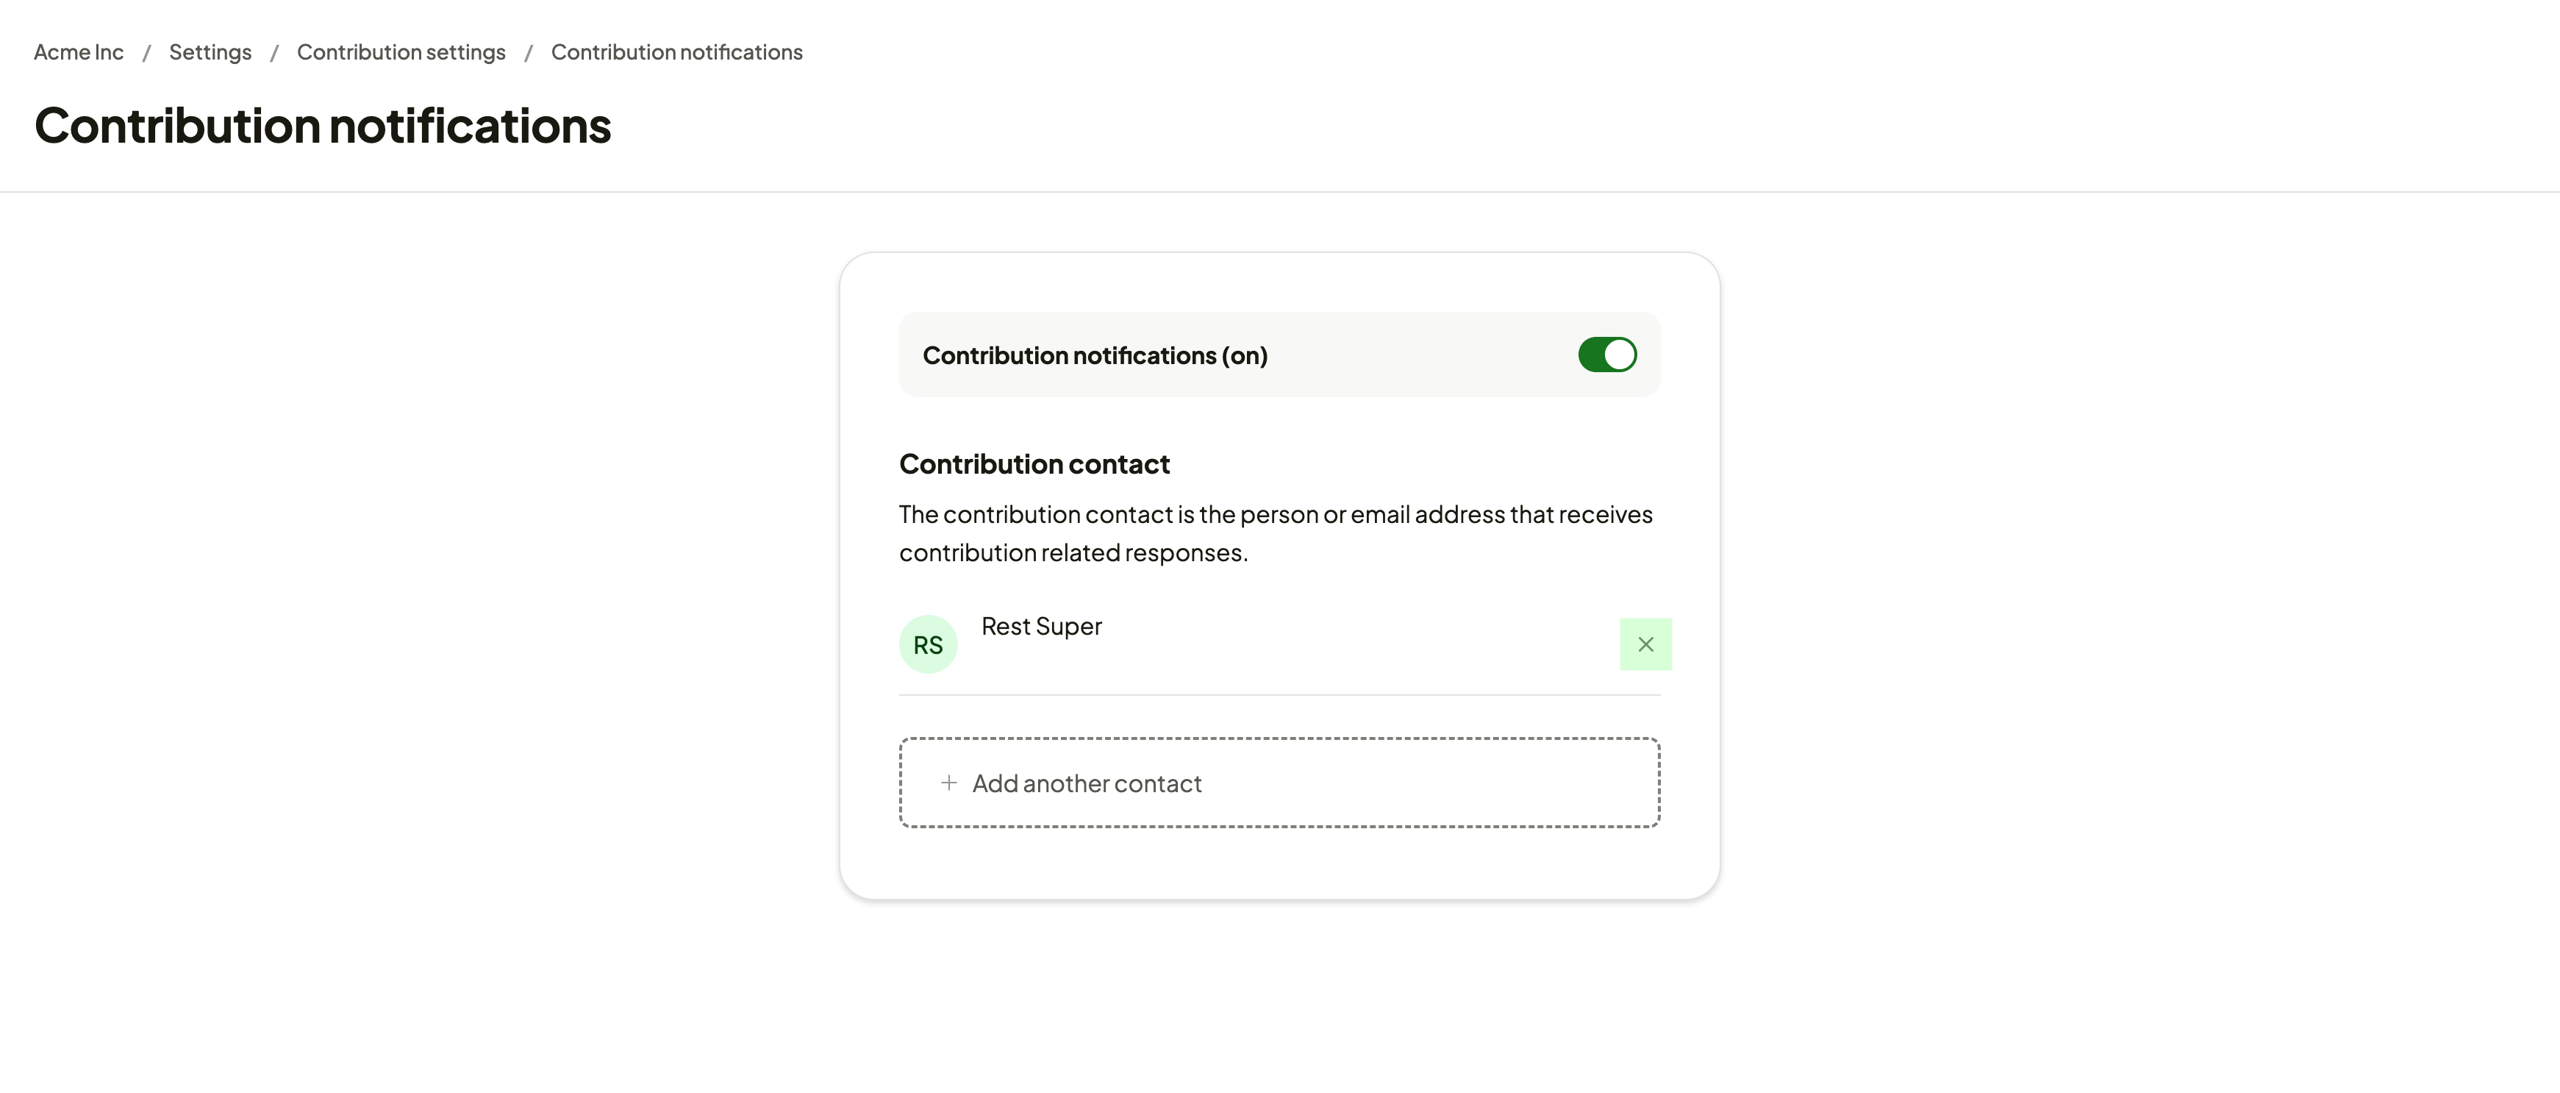Click the dashed Add another contact area

point(1278,783)
